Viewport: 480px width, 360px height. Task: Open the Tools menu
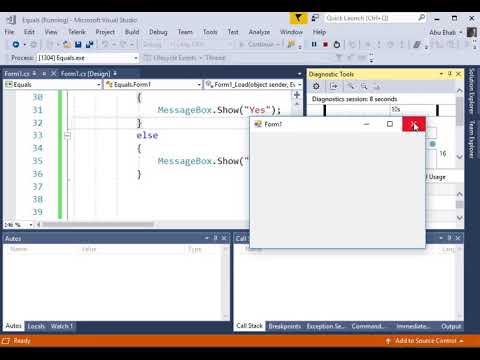[x=210, y=32]
